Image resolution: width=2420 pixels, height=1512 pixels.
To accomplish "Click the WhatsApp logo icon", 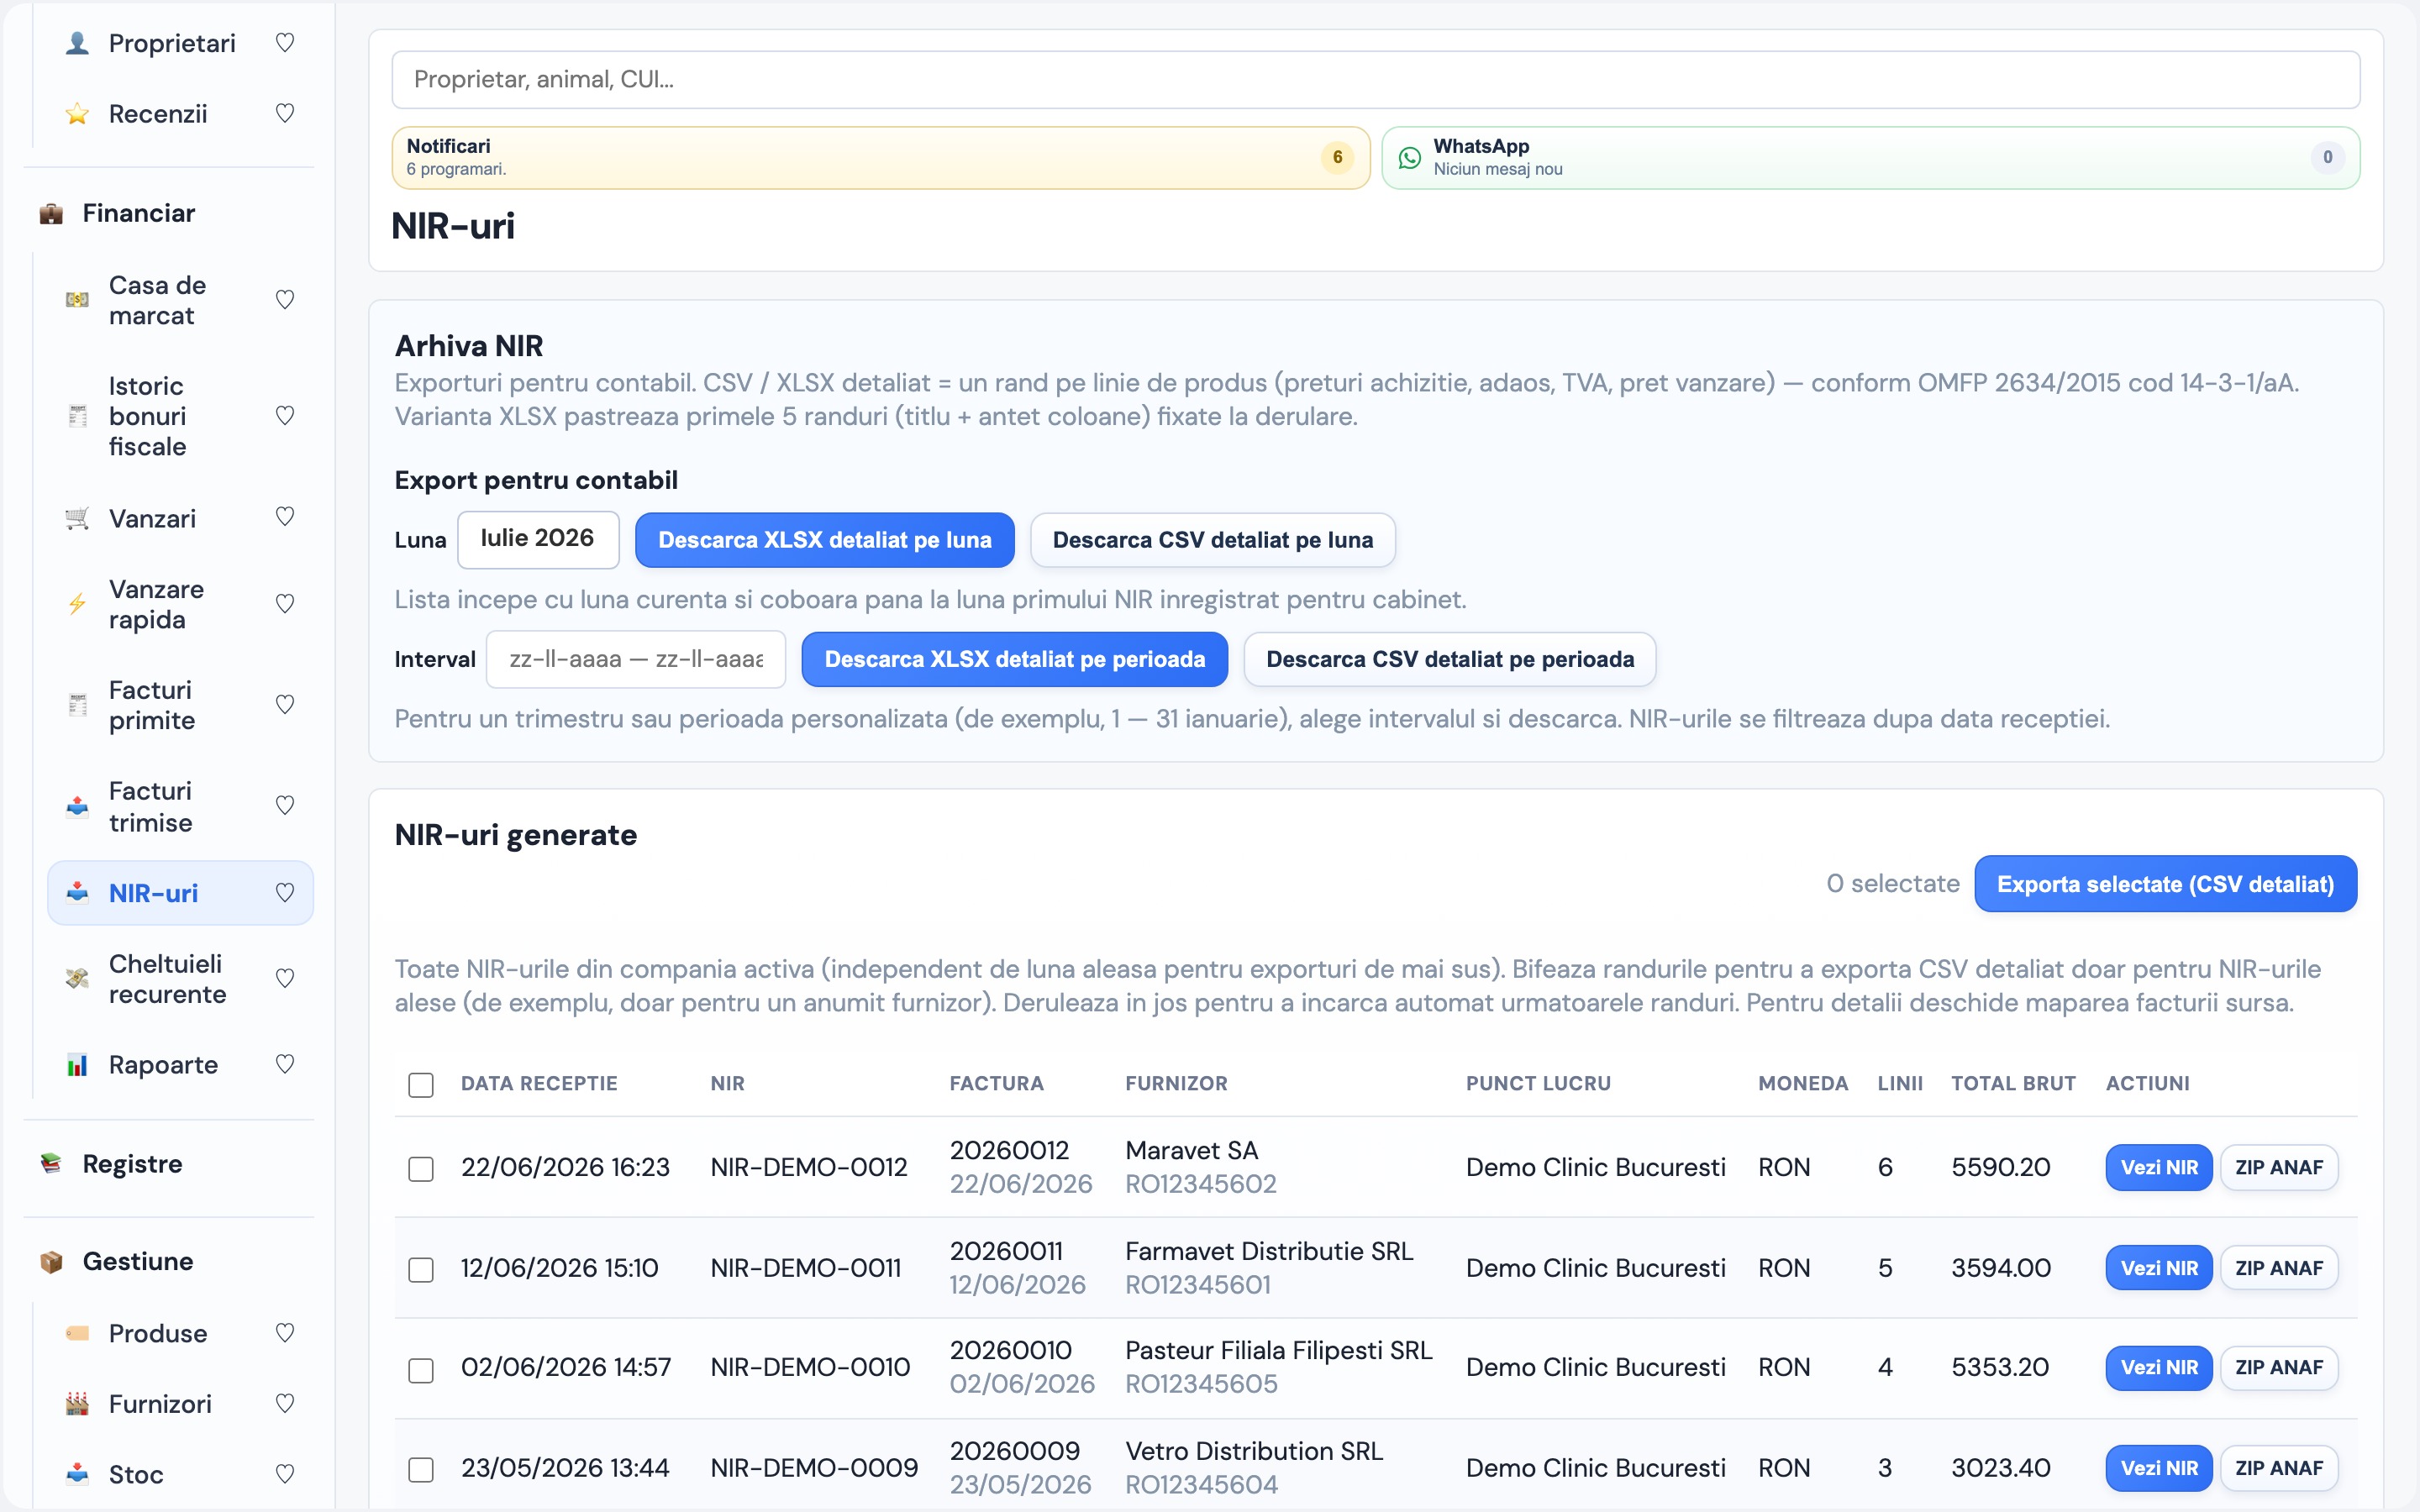I will pyautogui.click(x=1409, y=158).
